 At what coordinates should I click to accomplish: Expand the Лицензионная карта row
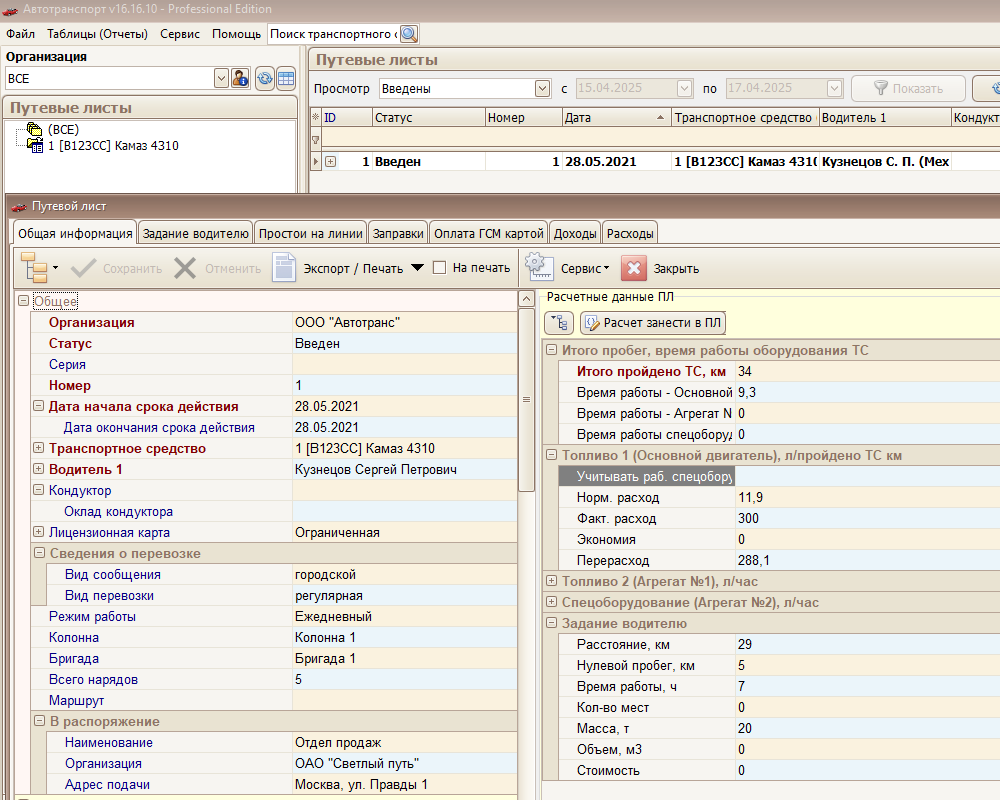(38, 532)
